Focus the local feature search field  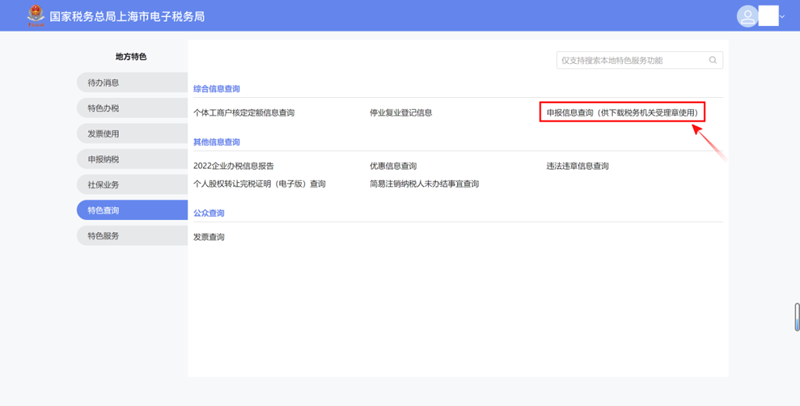coord(632,61)
